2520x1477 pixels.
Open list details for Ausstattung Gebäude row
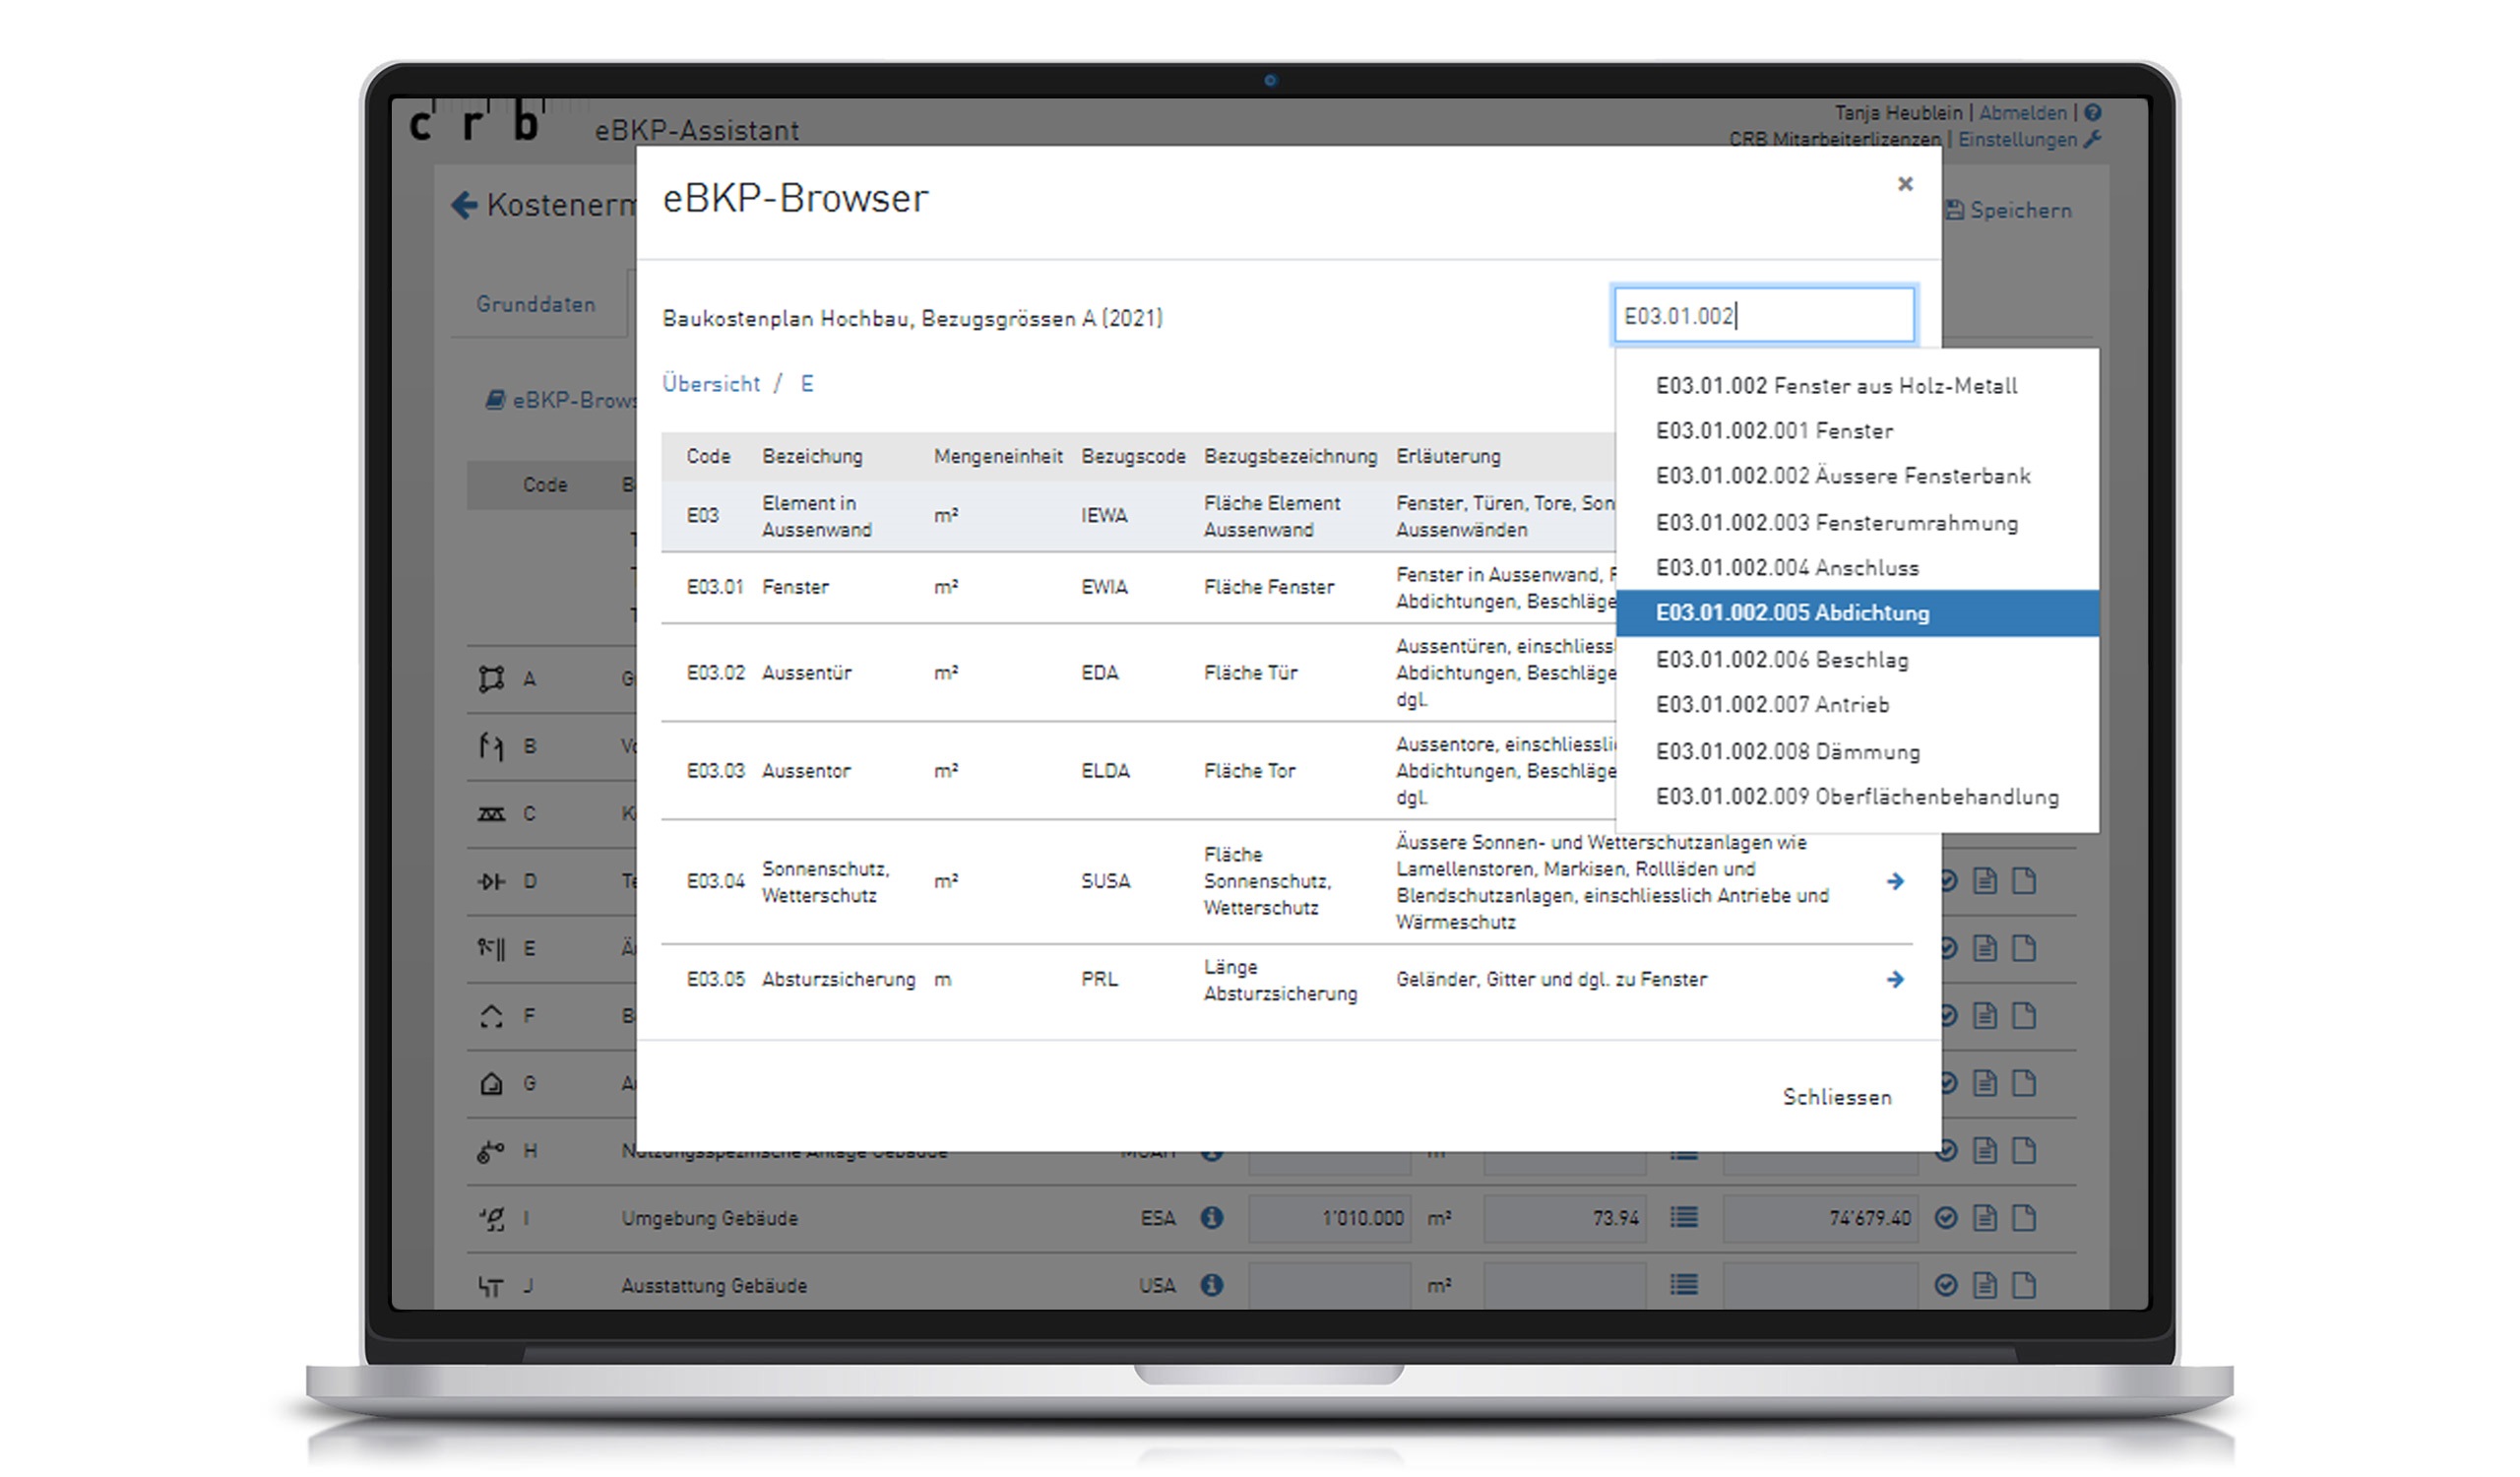pyautogui.click(x=1684, y=1285)
